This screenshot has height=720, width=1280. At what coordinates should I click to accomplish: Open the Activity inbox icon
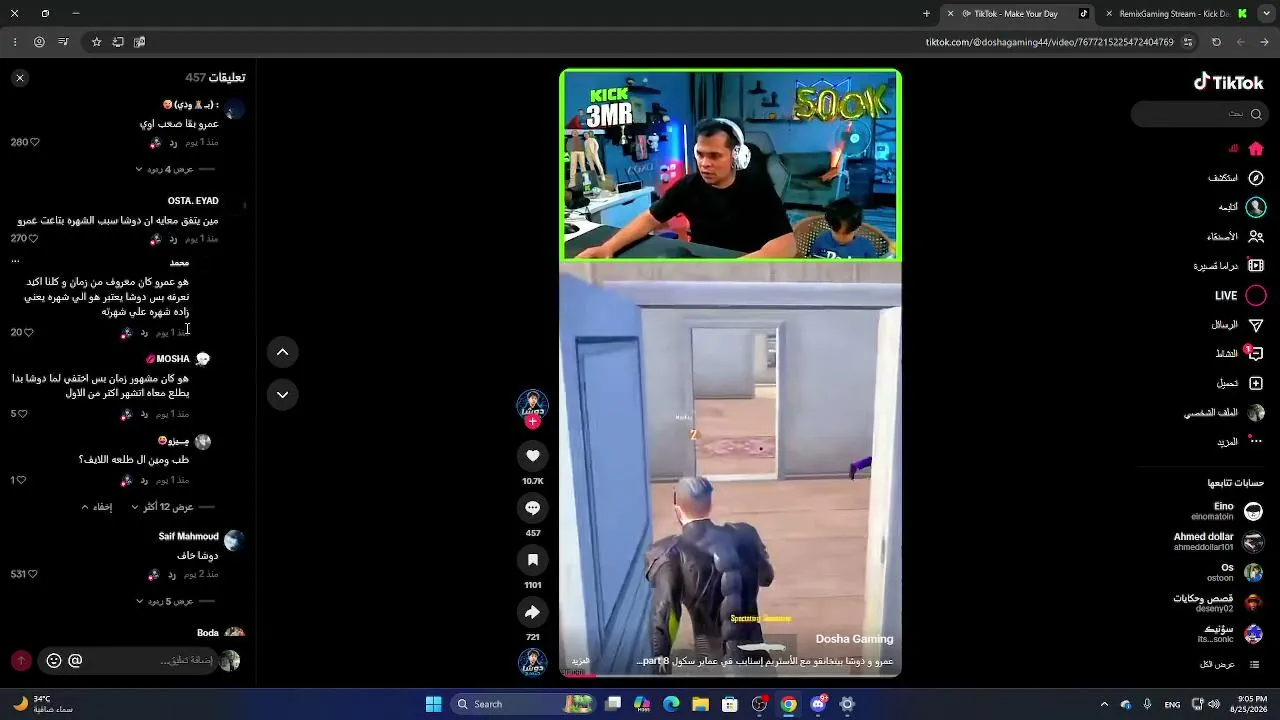(1256, 354)
